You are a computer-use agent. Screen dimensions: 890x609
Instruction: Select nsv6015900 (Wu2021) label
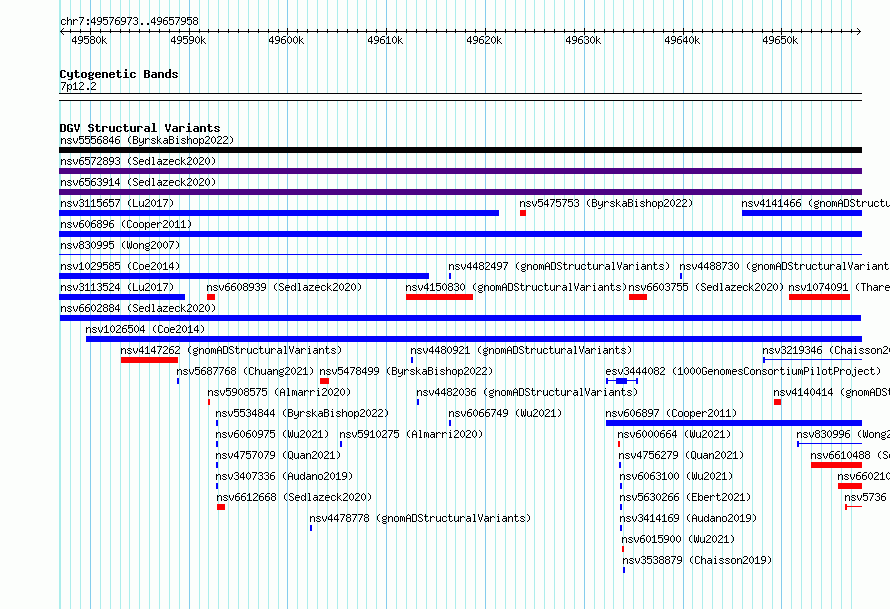[678, 539]
